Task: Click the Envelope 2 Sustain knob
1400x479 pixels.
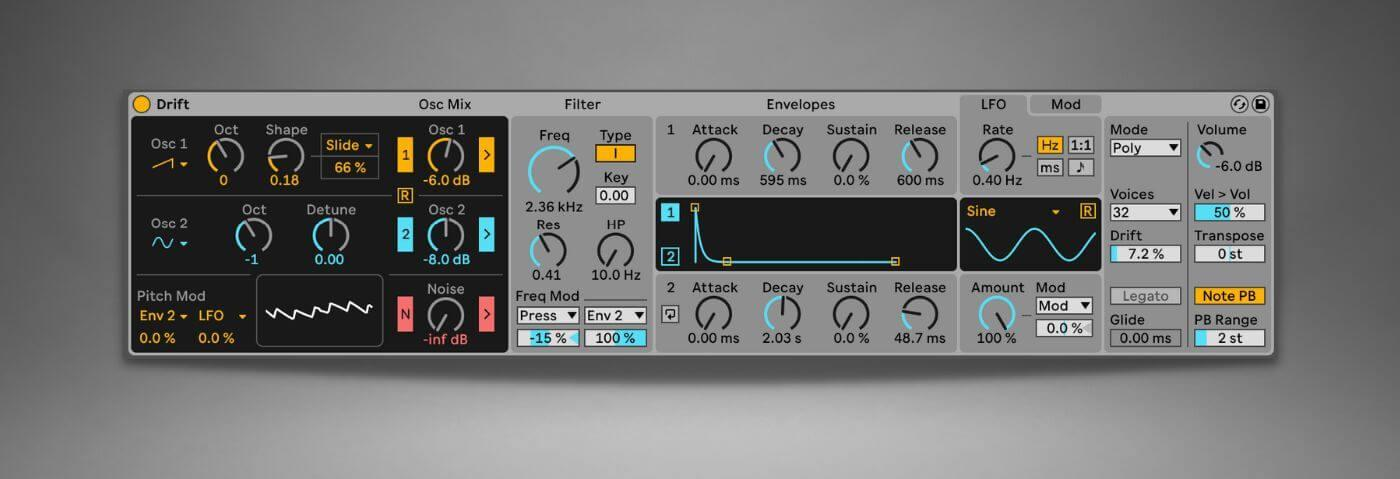Action: pos(851,313)
